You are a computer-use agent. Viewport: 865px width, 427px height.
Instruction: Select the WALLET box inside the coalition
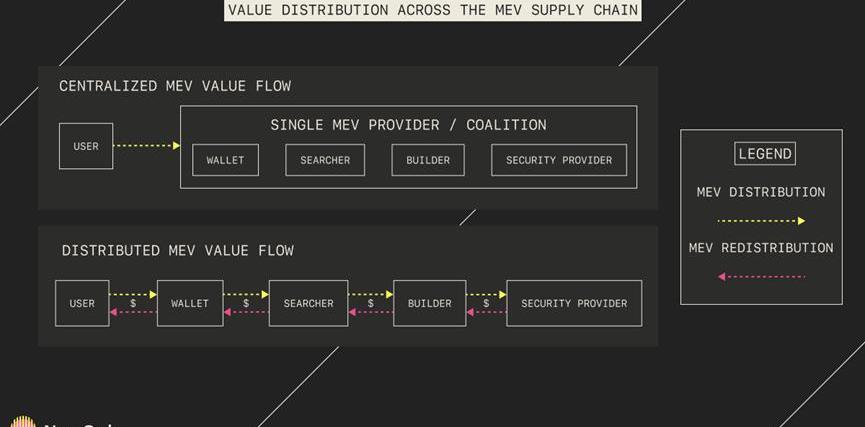[225, 160]
